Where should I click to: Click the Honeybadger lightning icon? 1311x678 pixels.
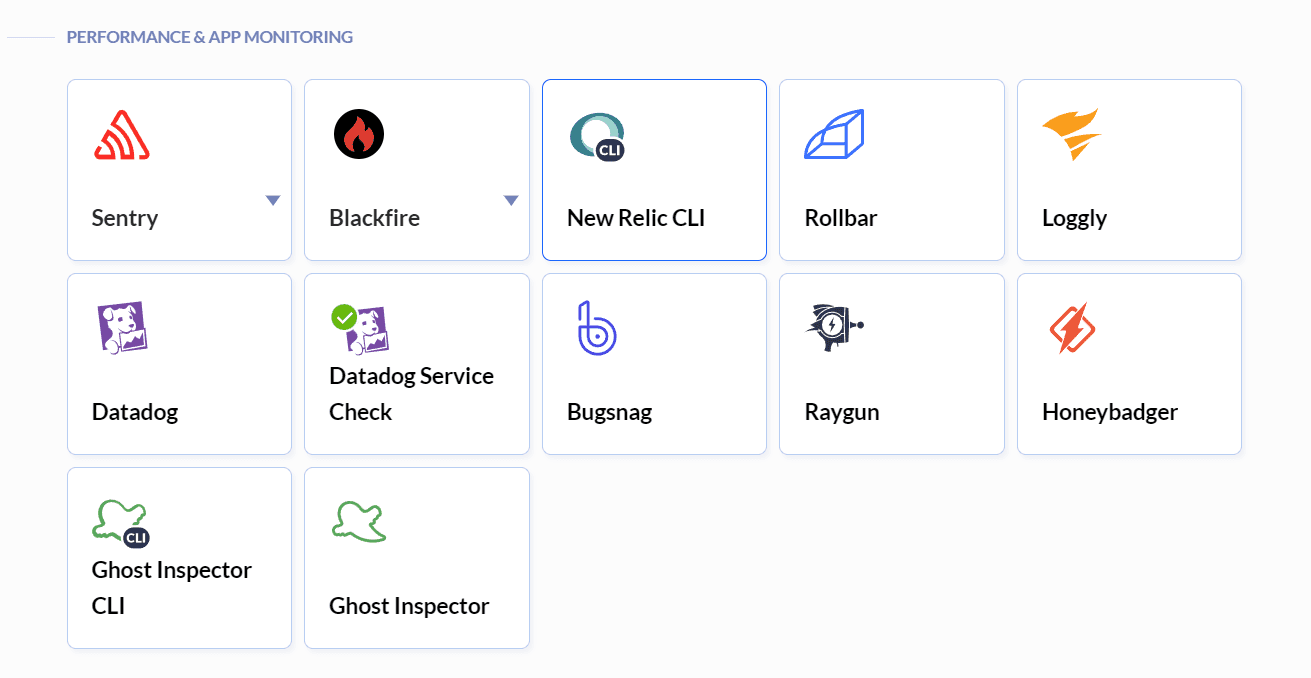click(x=1072, y=328)
